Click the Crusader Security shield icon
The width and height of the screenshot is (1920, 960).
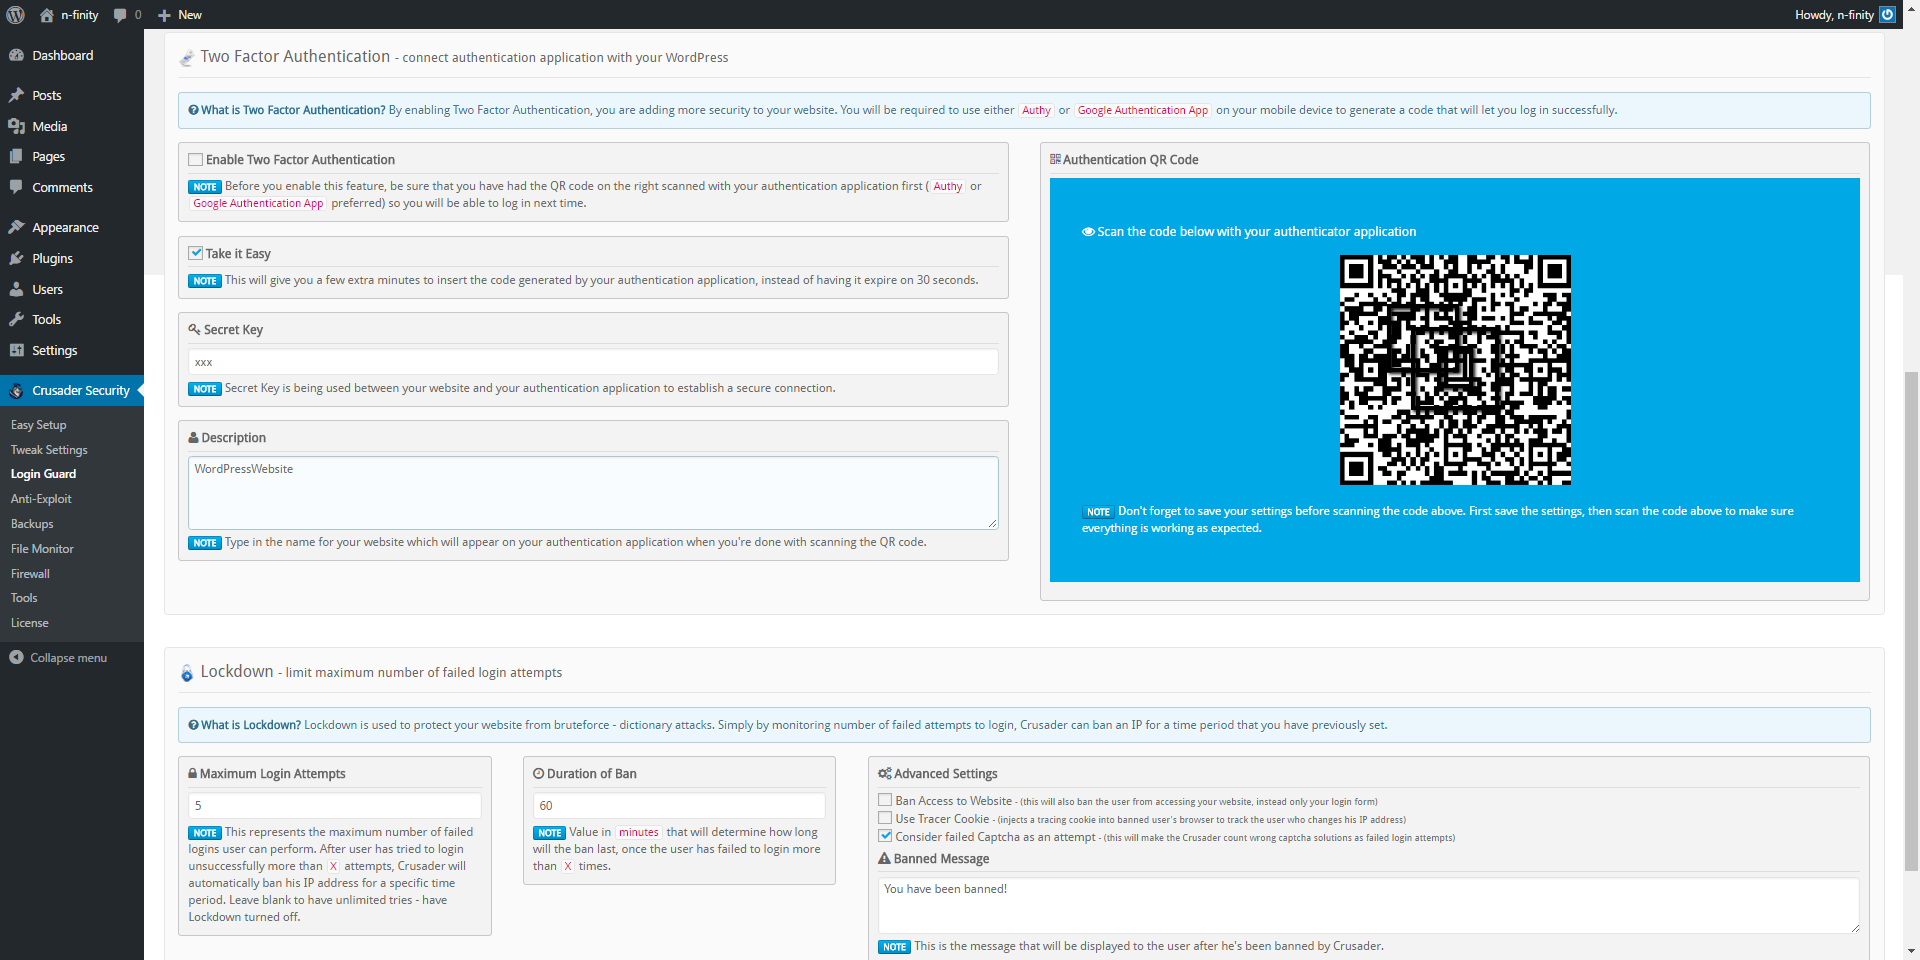16,391
